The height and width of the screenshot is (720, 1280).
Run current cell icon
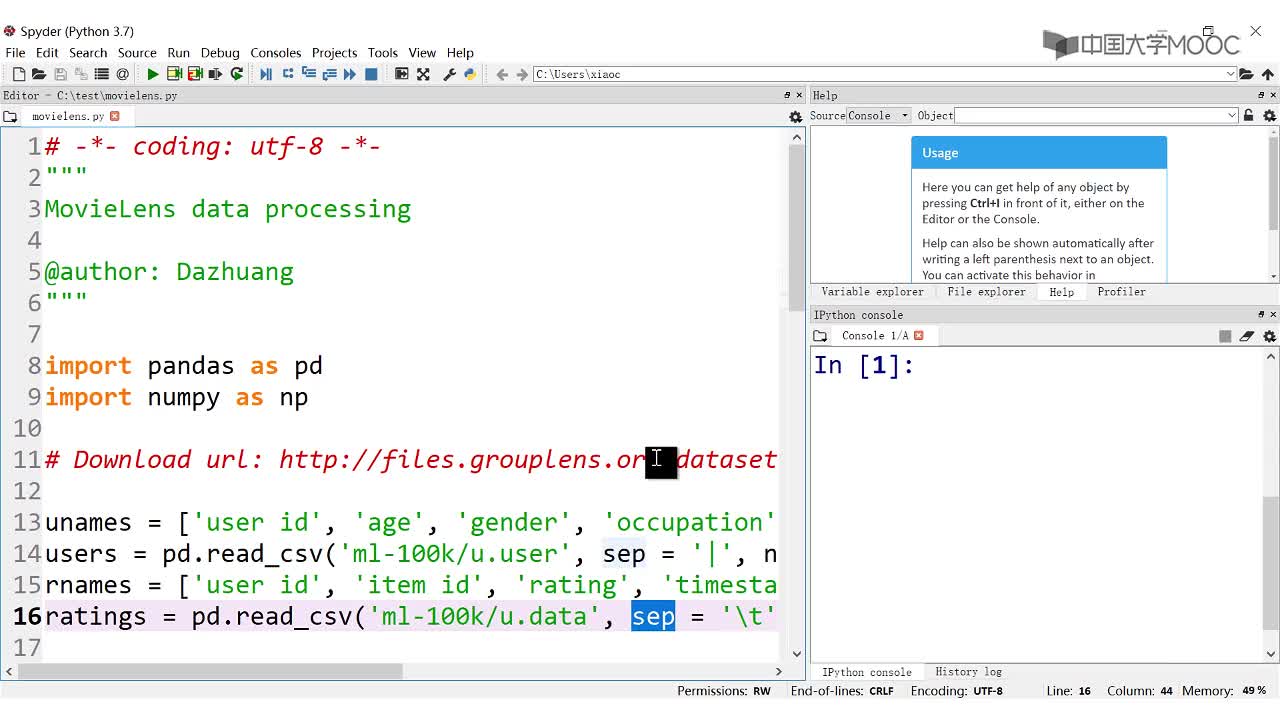(x=174, y=74)
